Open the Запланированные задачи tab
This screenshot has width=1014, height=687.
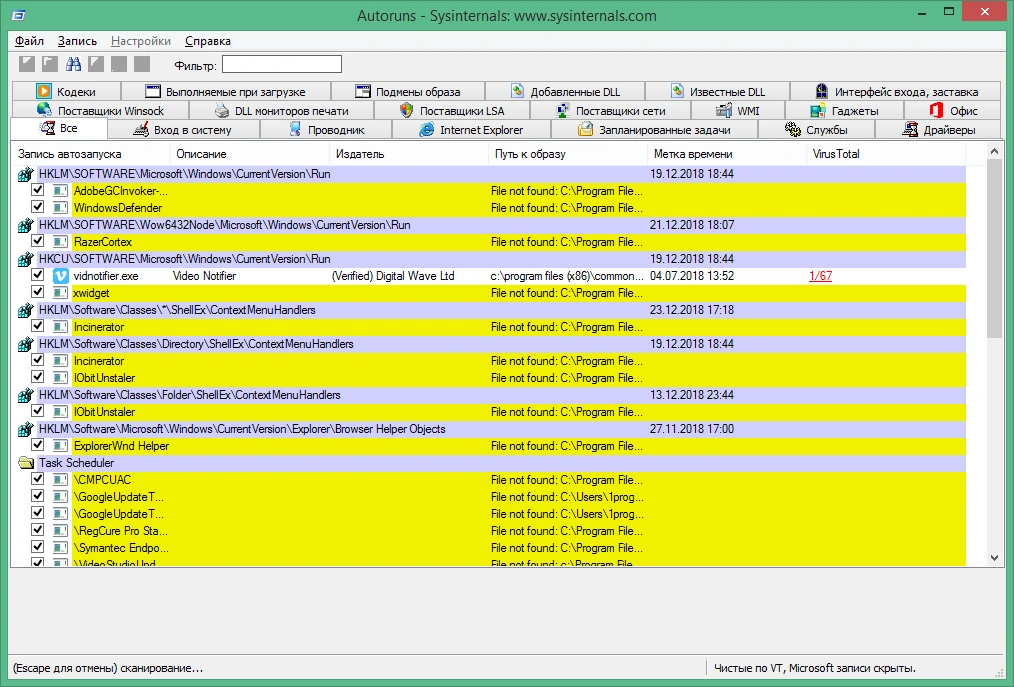654,129
